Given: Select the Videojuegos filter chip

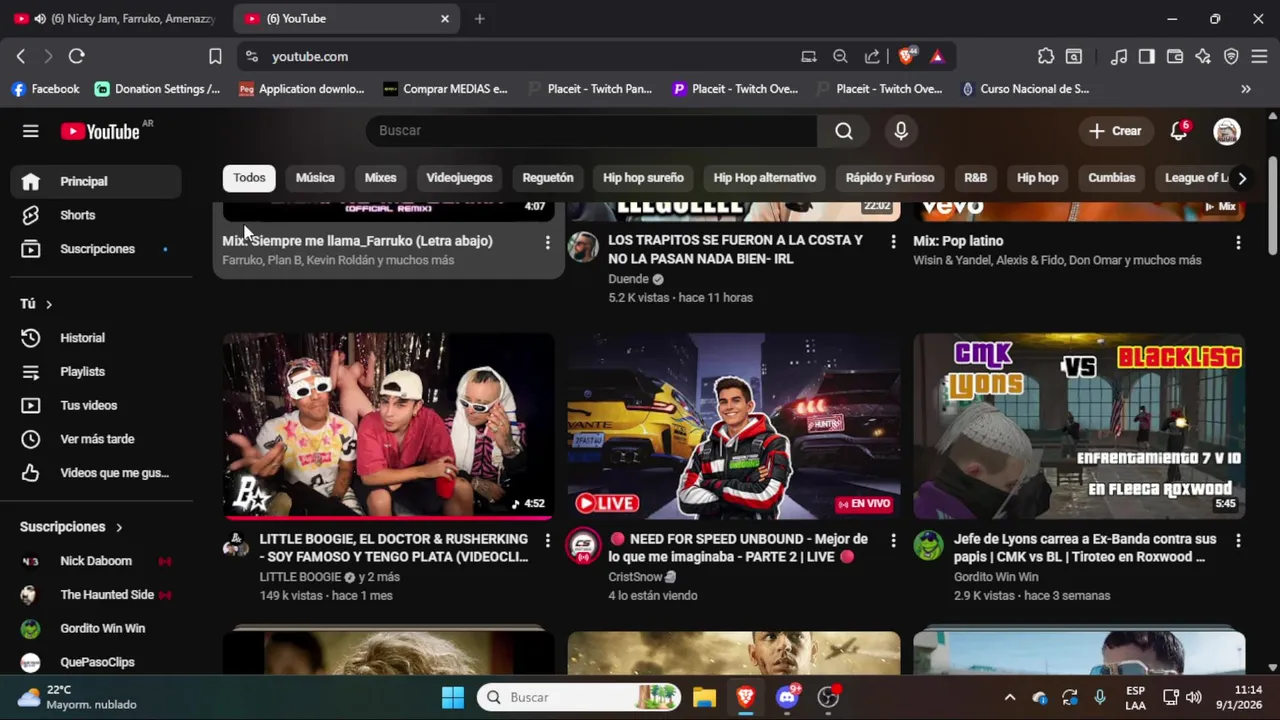Looking at the screenshot, I should (459, 178).
